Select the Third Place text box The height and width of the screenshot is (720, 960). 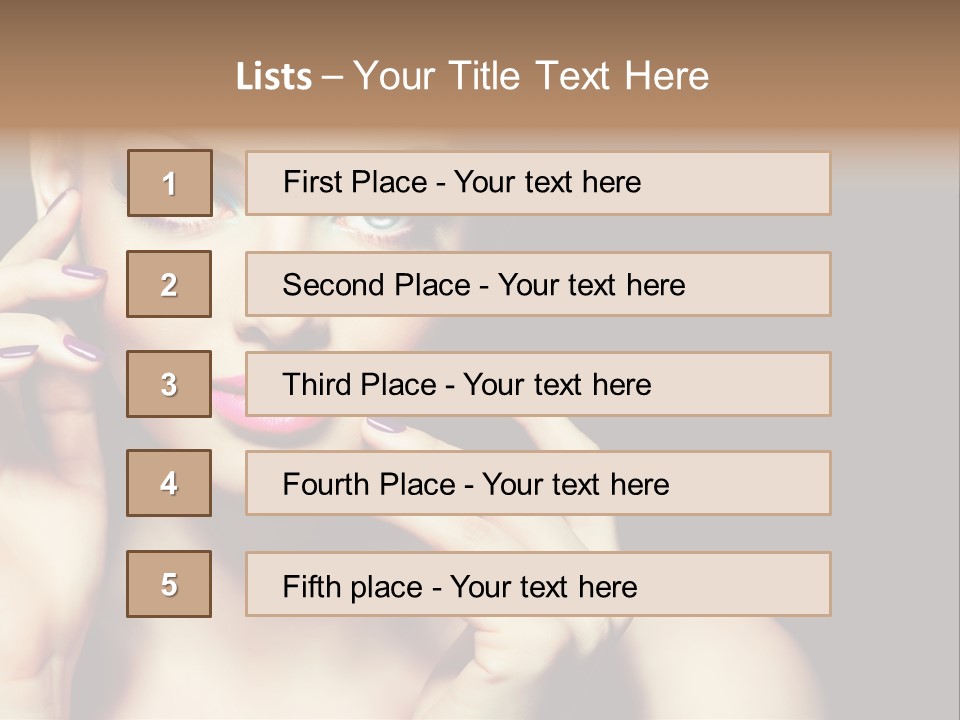point(538,384)
